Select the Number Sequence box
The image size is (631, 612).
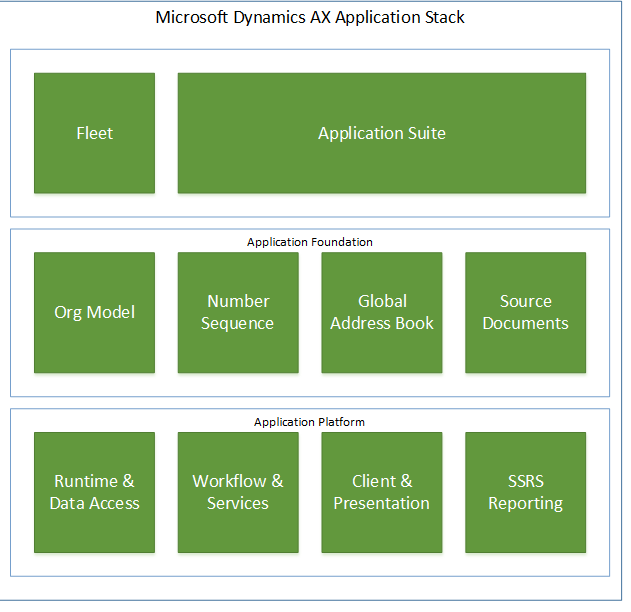point(238,313)
